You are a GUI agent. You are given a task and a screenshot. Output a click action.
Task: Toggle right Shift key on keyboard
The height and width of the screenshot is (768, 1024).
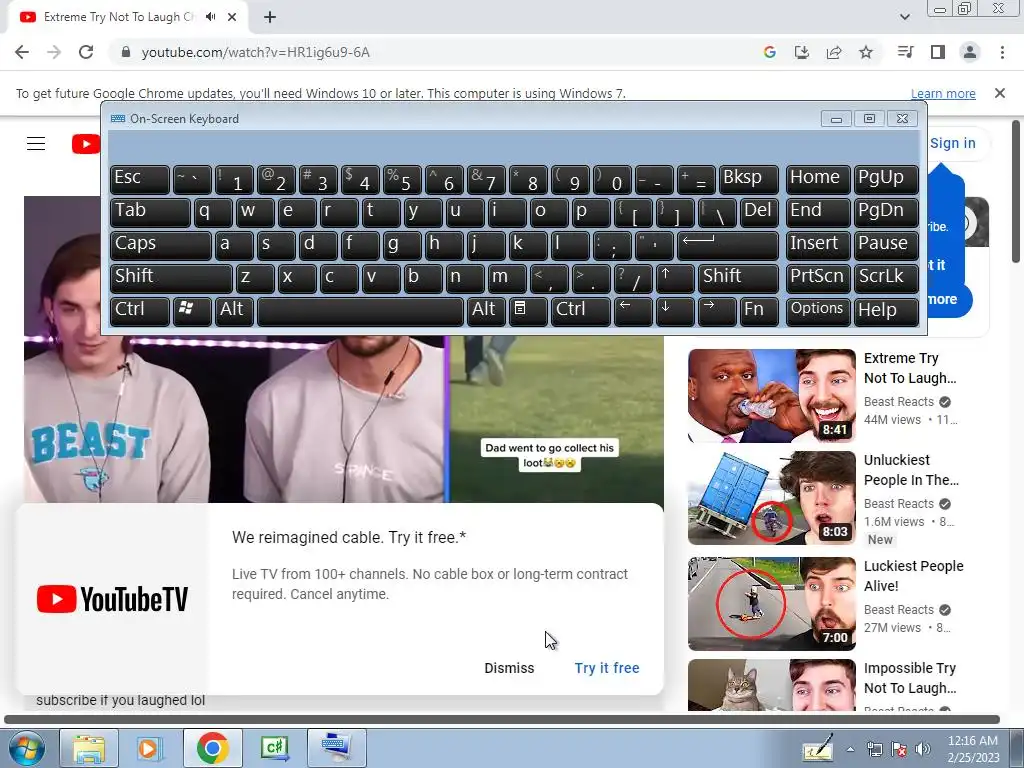[738, 277]
